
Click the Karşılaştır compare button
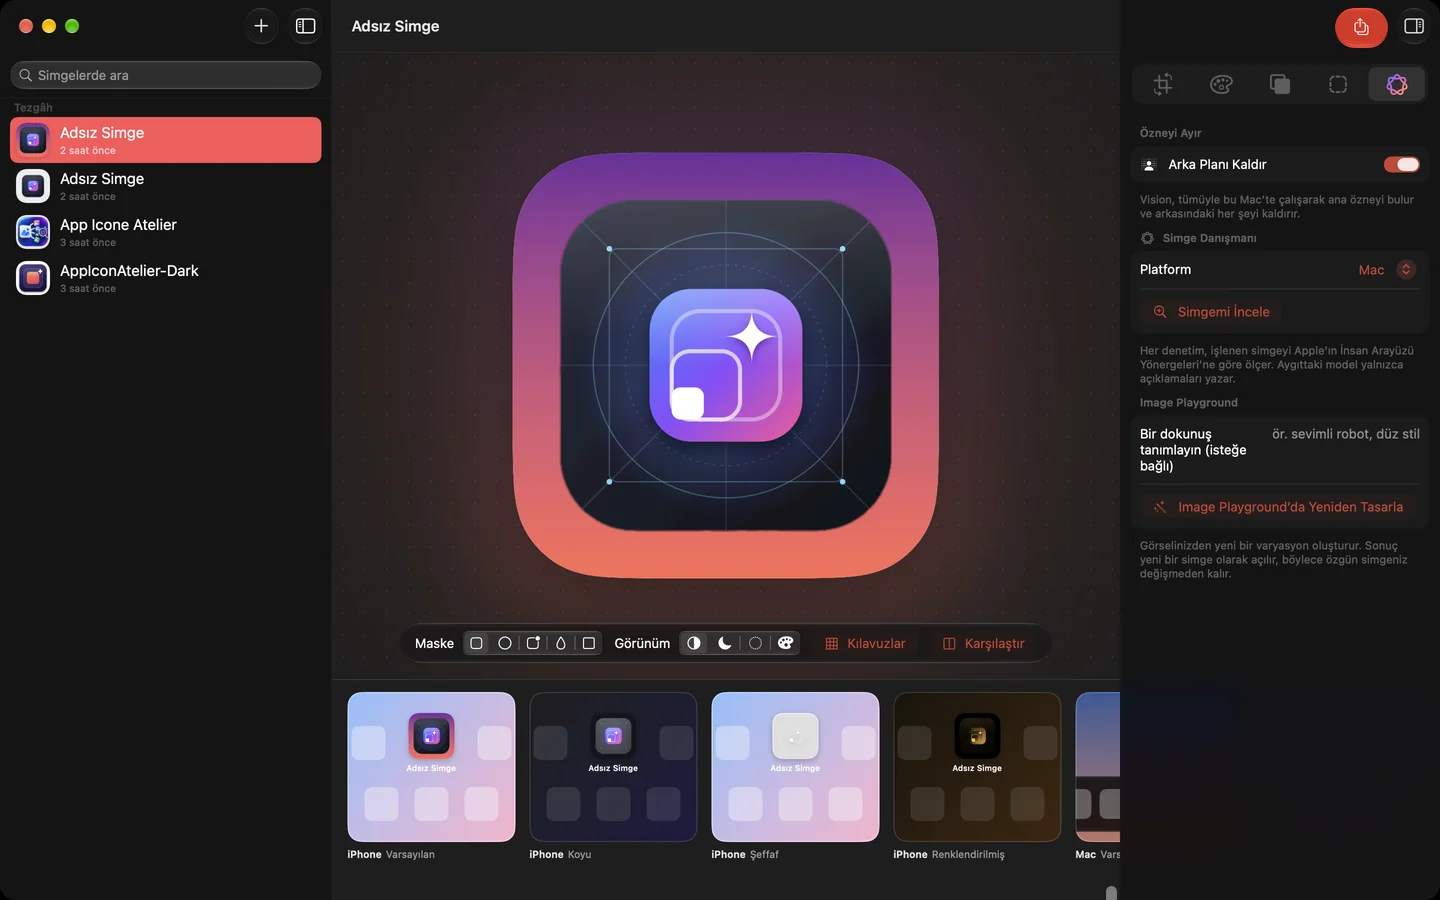[x=984, y=643]
